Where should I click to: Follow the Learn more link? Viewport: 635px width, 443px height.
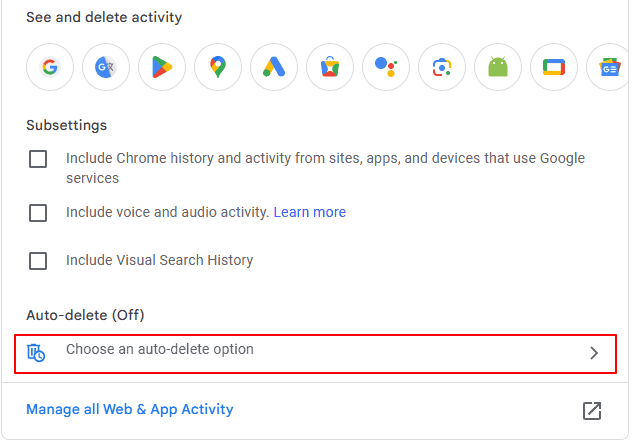point(310,212)
